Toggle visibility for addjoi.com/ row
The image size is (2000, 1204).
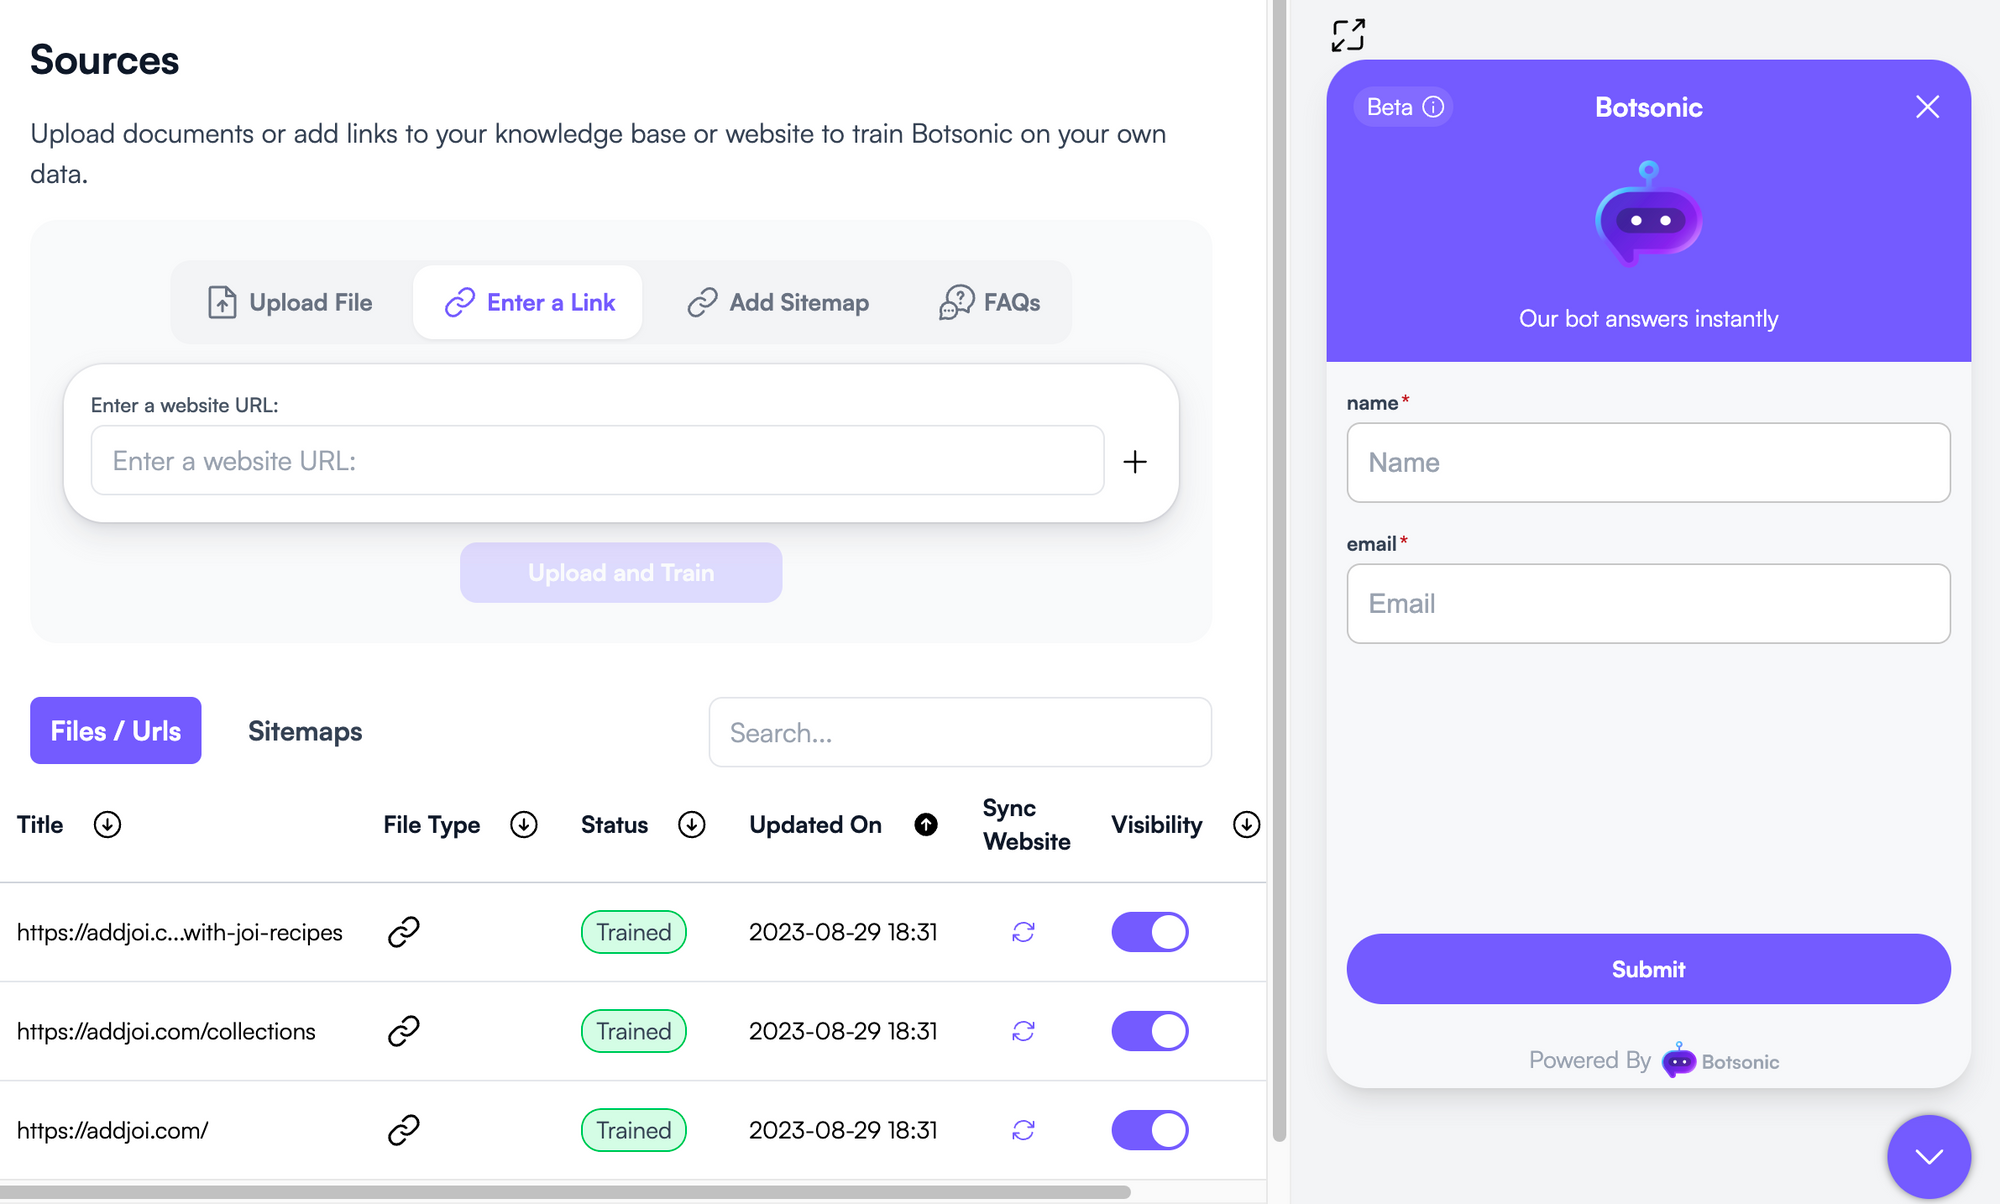click(1150, 1128)
